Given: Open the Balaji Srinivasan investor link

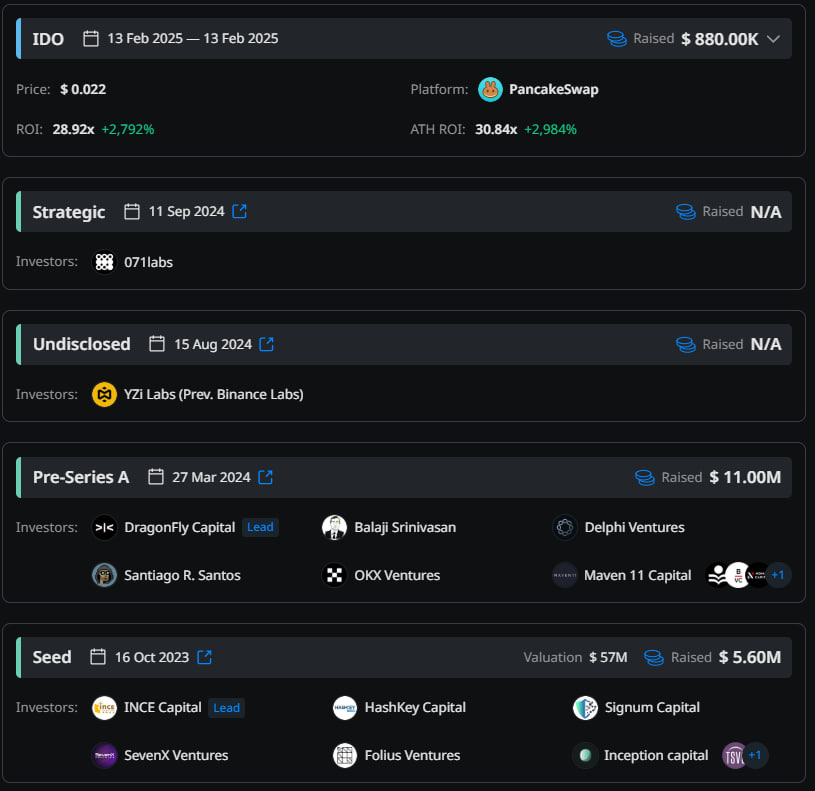Looking at the screenshot, I should point(405,527).
